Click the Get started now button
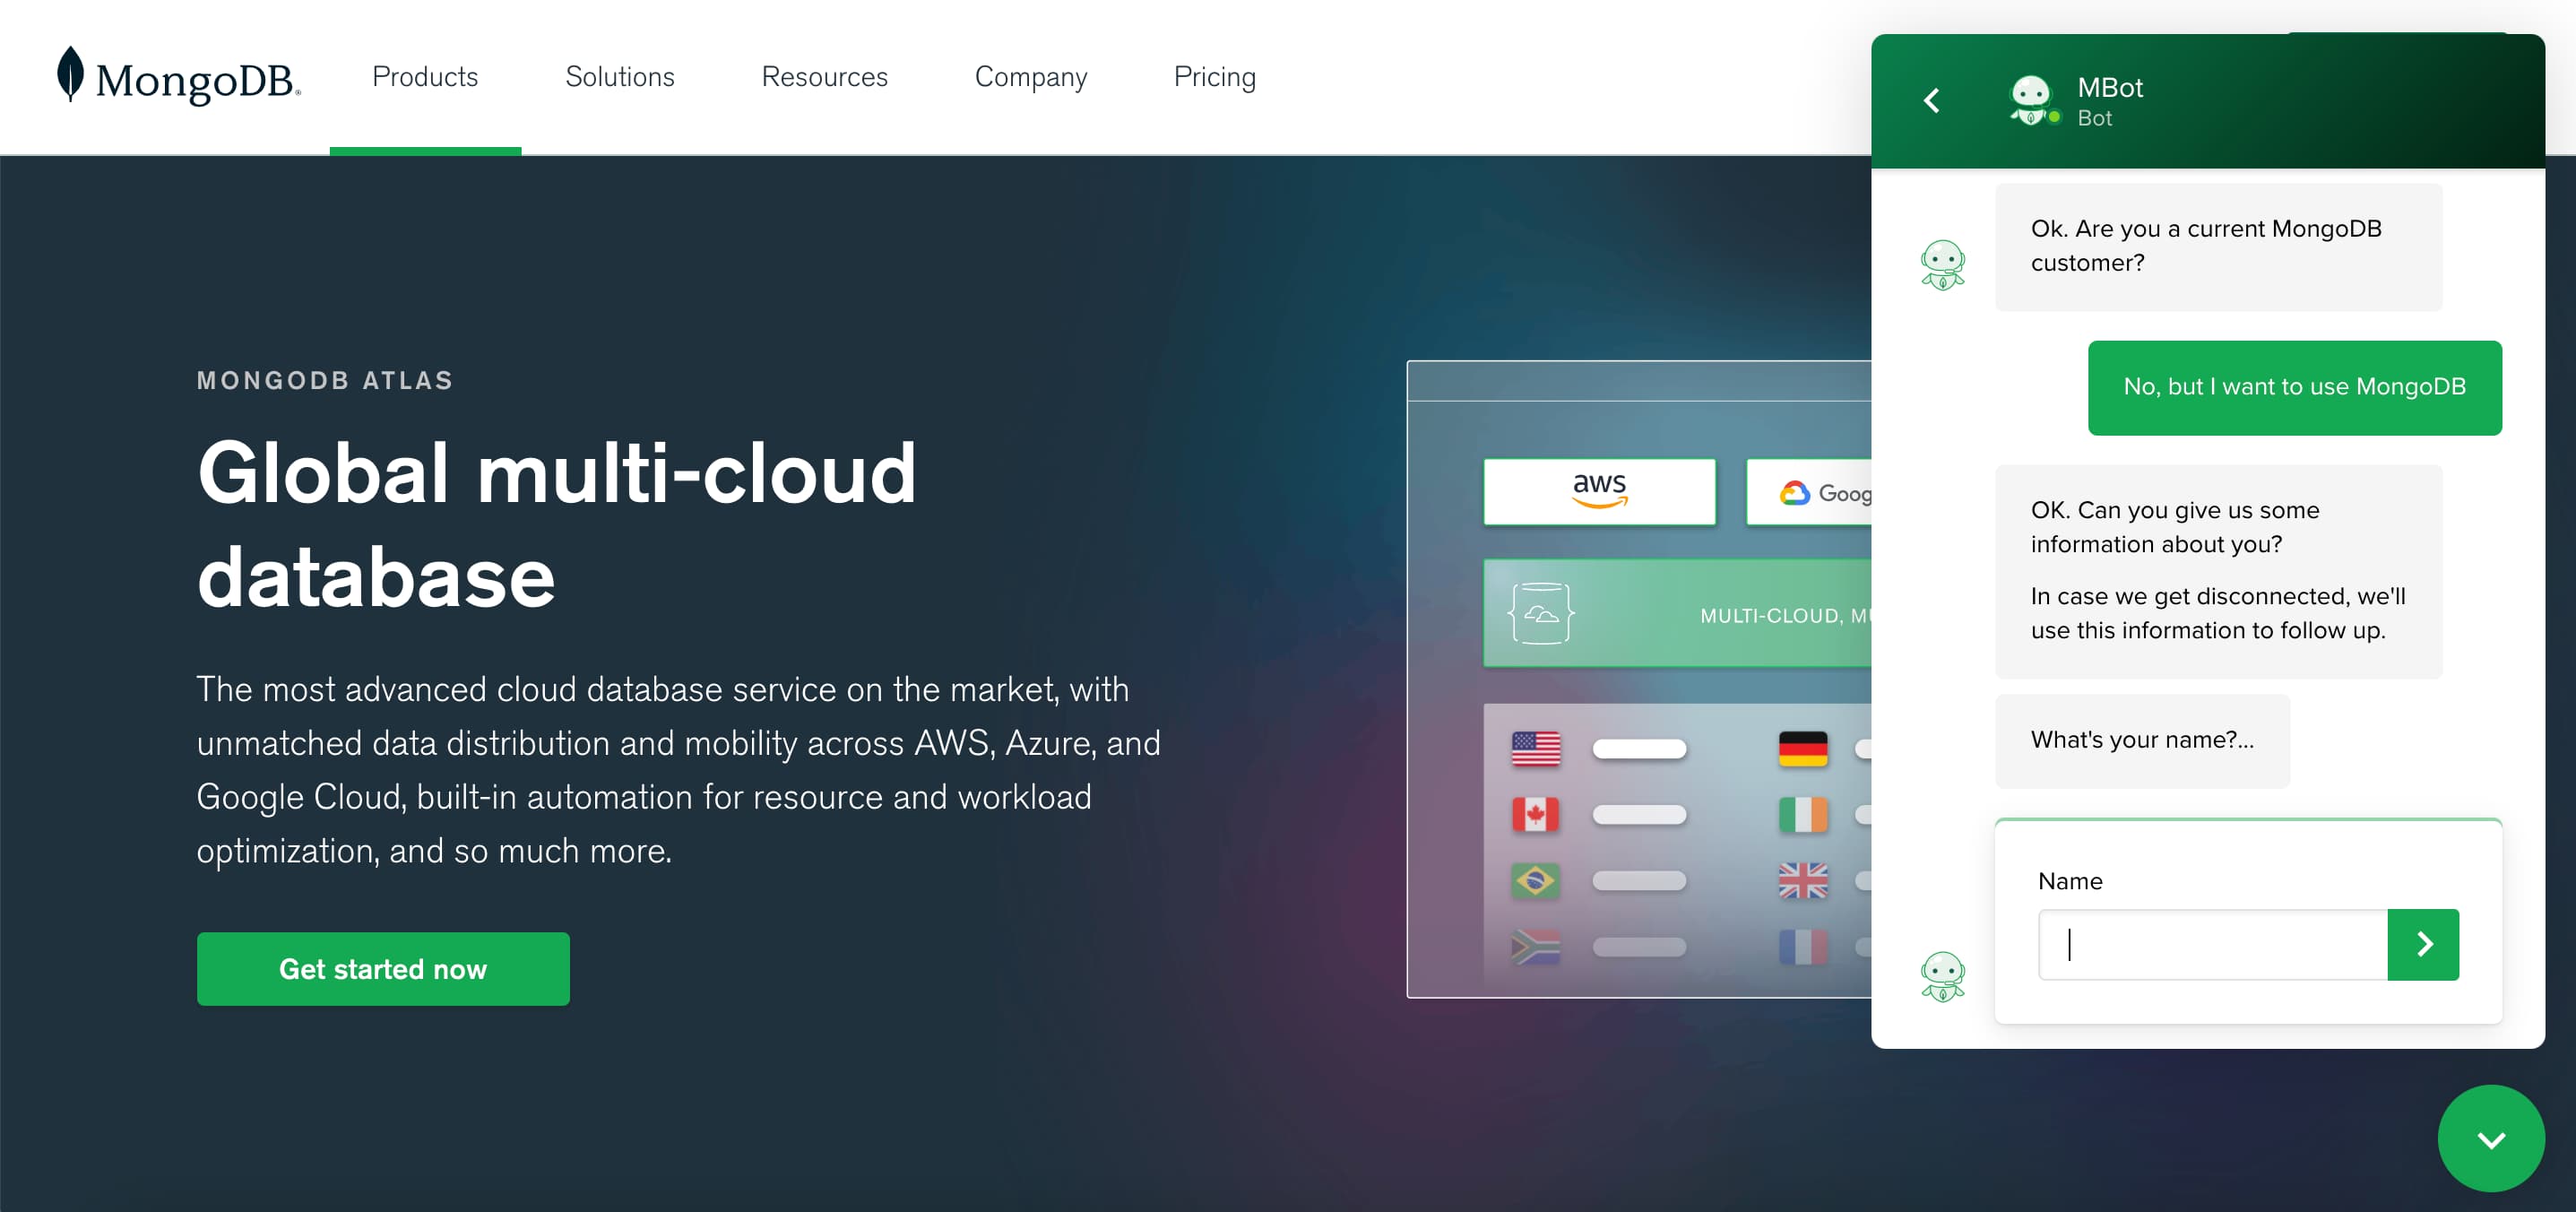This screenshot has width=2576, height=1212. click(383, 968)
